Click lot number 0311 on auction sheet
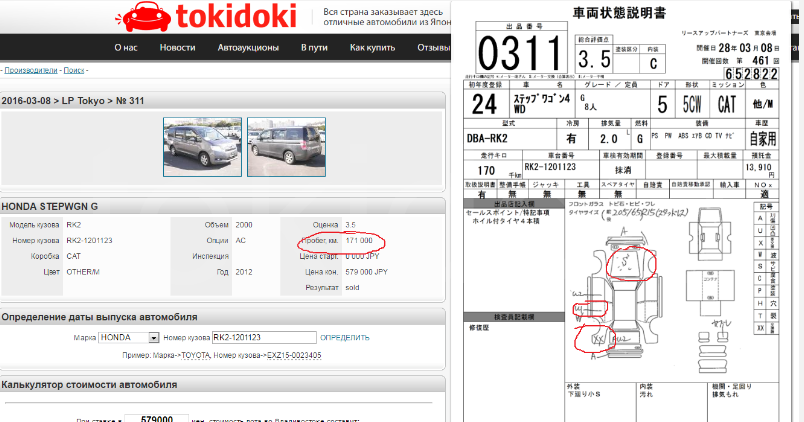This screenshot has height=422, width=804. click(x=520, y=53)
